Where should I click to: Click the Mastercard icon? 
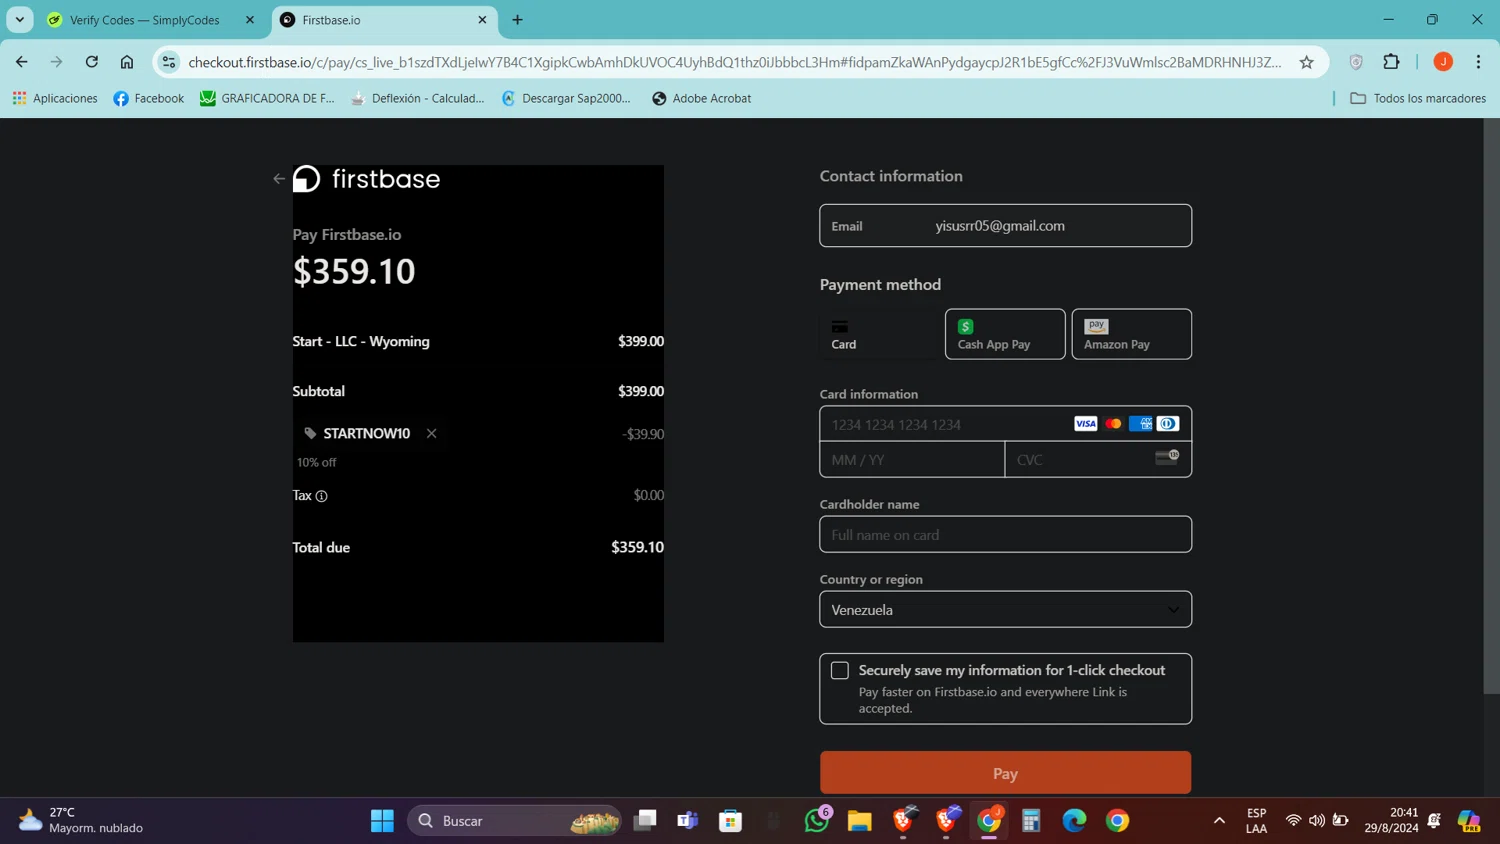click(x=1113, y=424)
